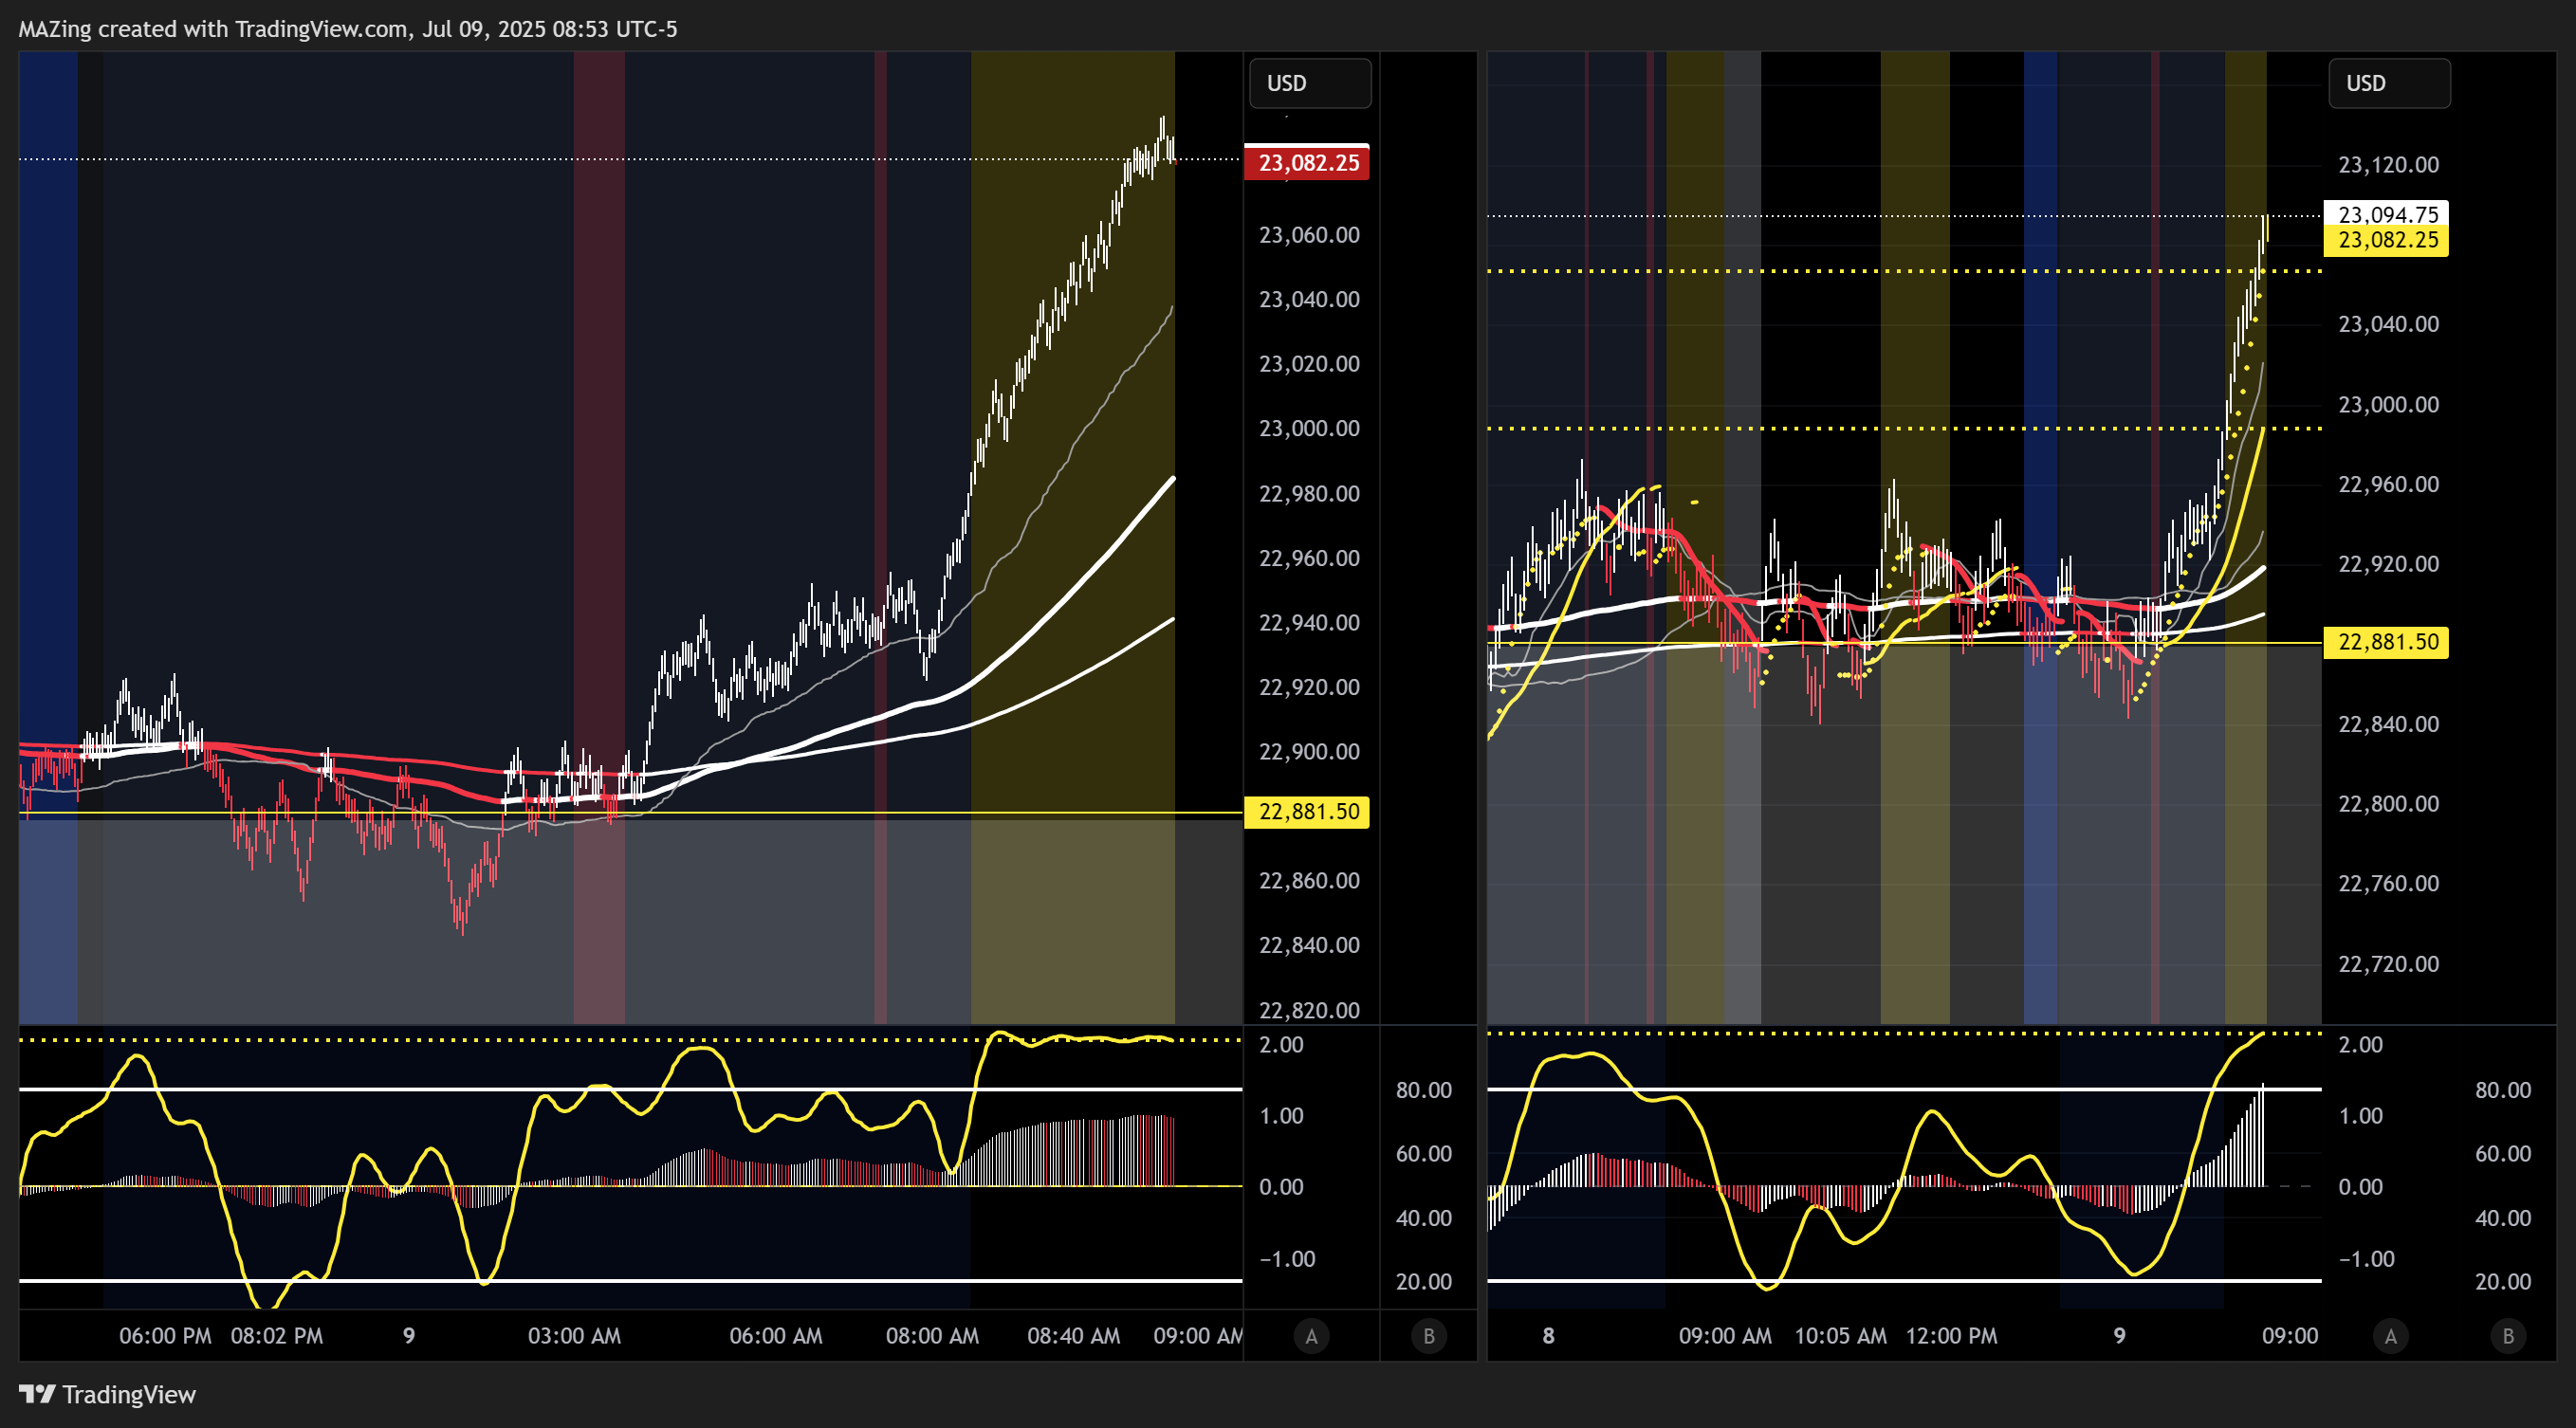Click the 08:00 AM time axis label
This screenshot has height=1428, width=2576.
pos(932,1336)
